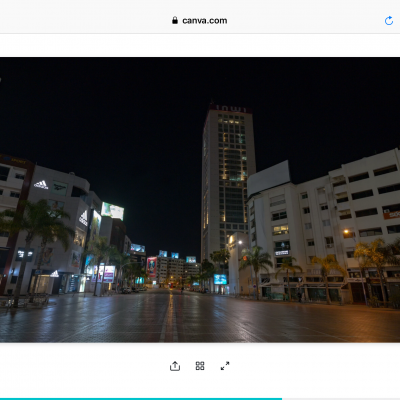This screenshot has height=400, width=400.
Task: Reload the canva.com page
Action: tap(389, 21)
